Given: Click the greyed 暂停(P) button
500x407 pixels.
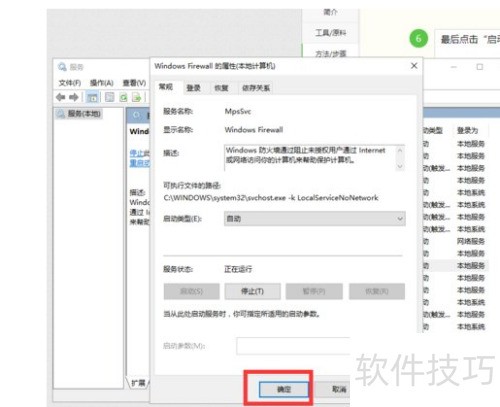Looking at the screenshot, I should tap(314, 291).
